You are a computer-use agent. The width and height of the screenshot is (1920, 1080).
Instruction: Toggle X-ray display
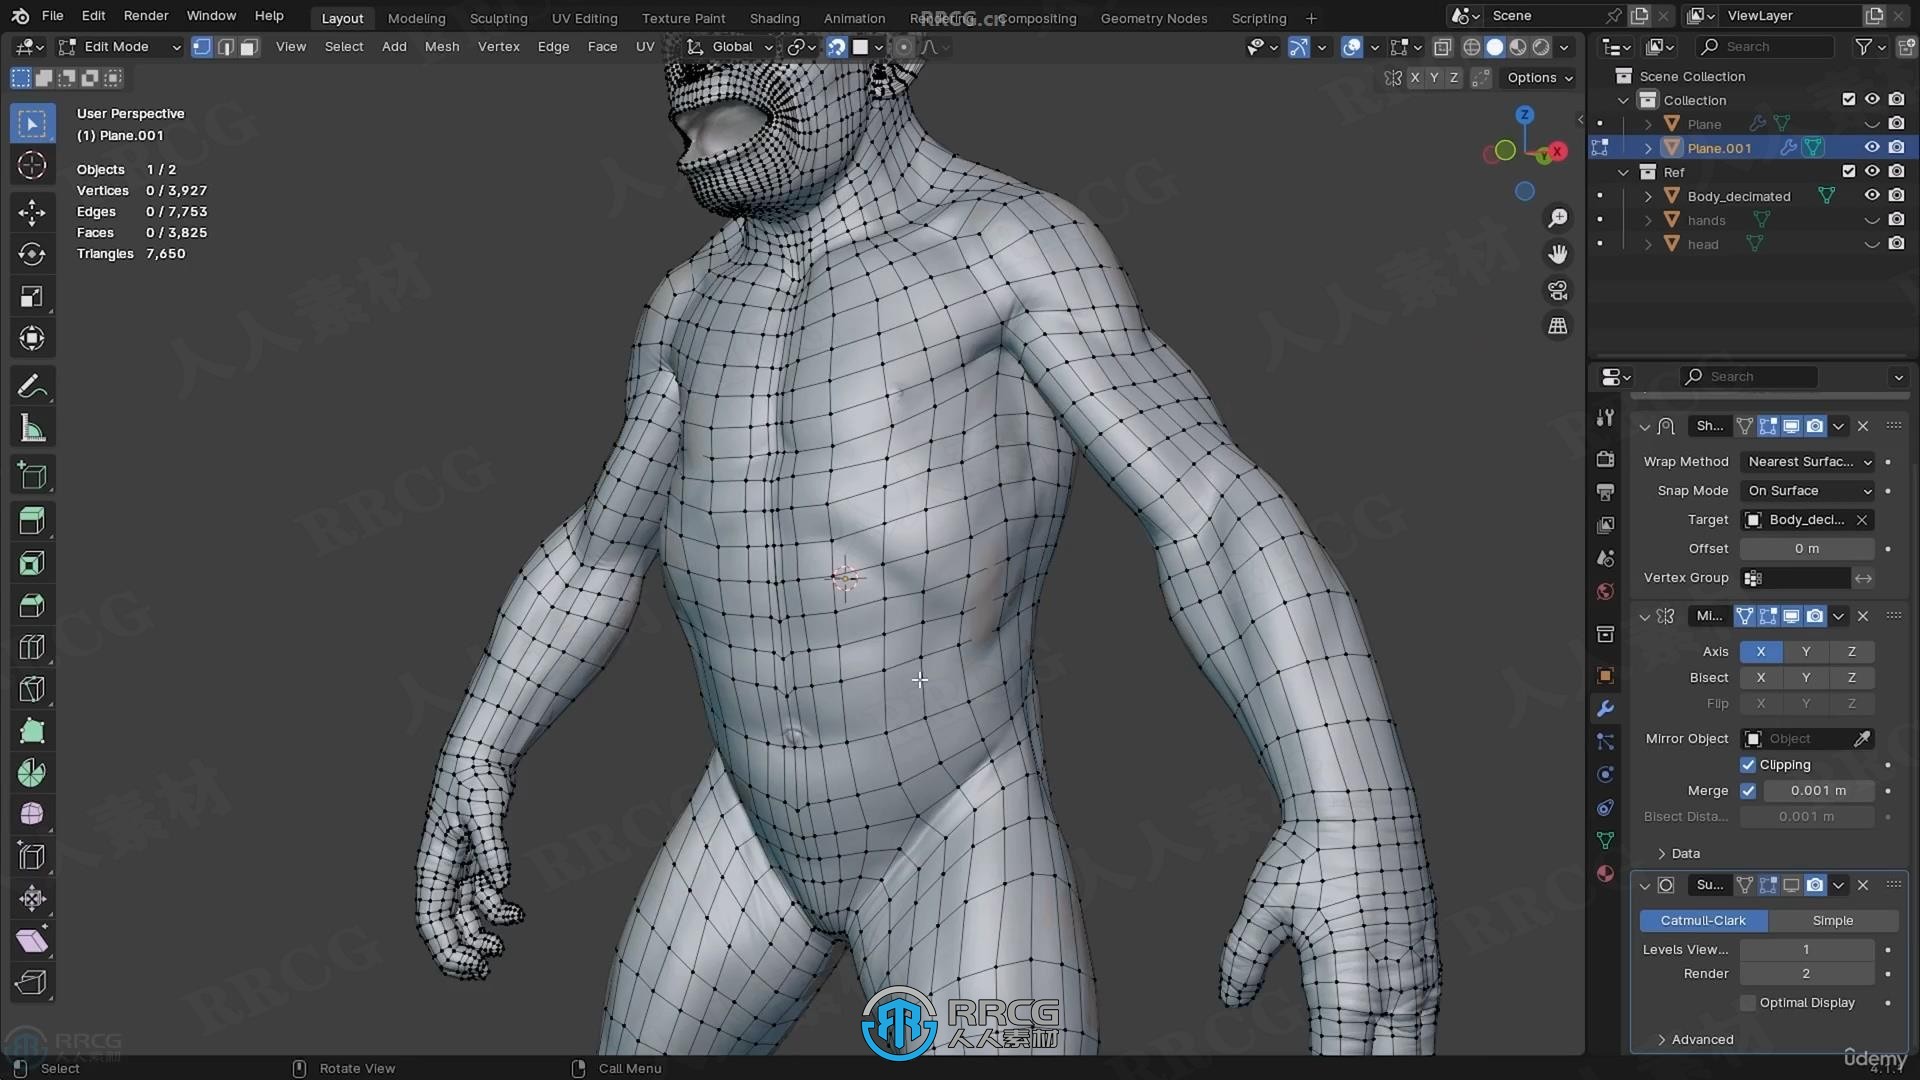1442,47
